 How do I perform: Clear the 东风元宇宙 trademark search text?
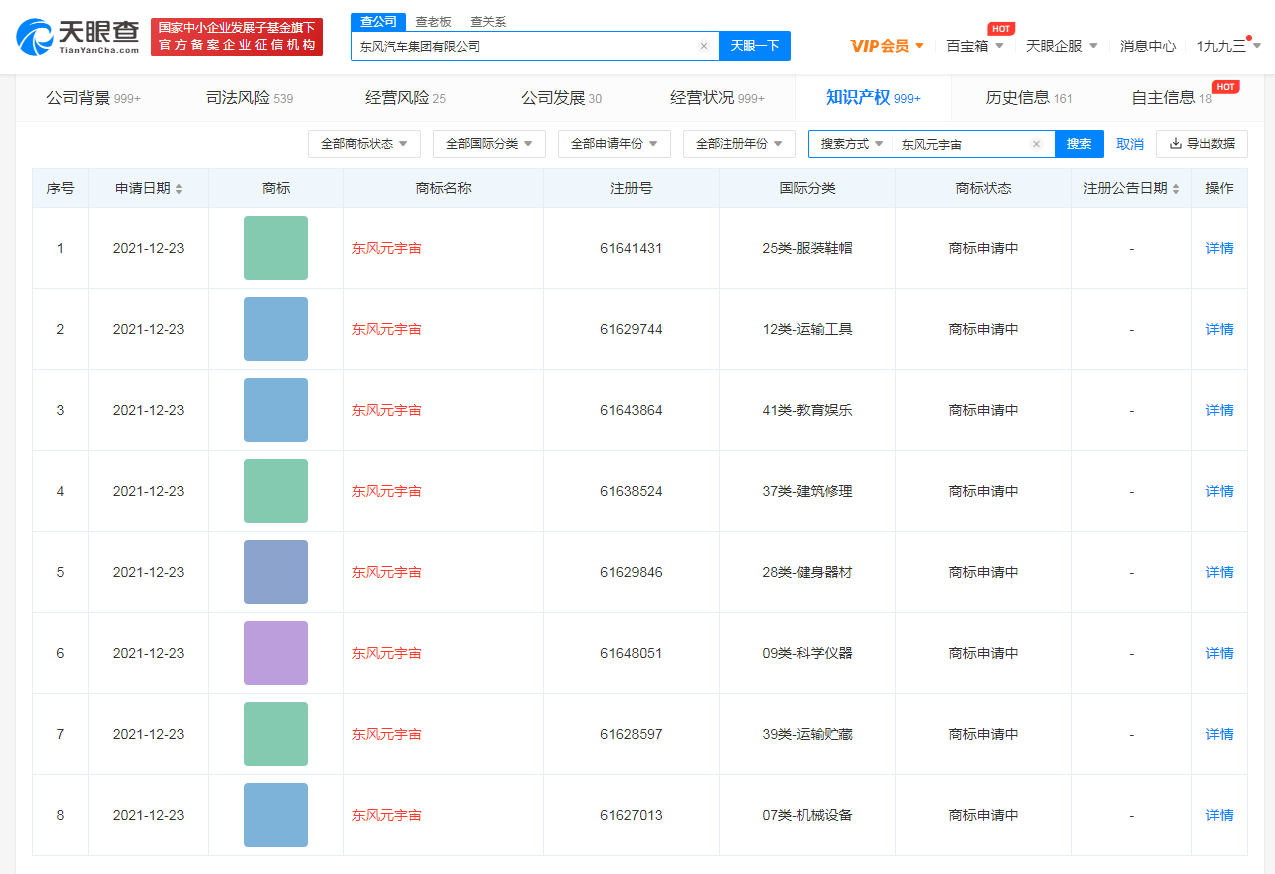tap(1036, 144)
